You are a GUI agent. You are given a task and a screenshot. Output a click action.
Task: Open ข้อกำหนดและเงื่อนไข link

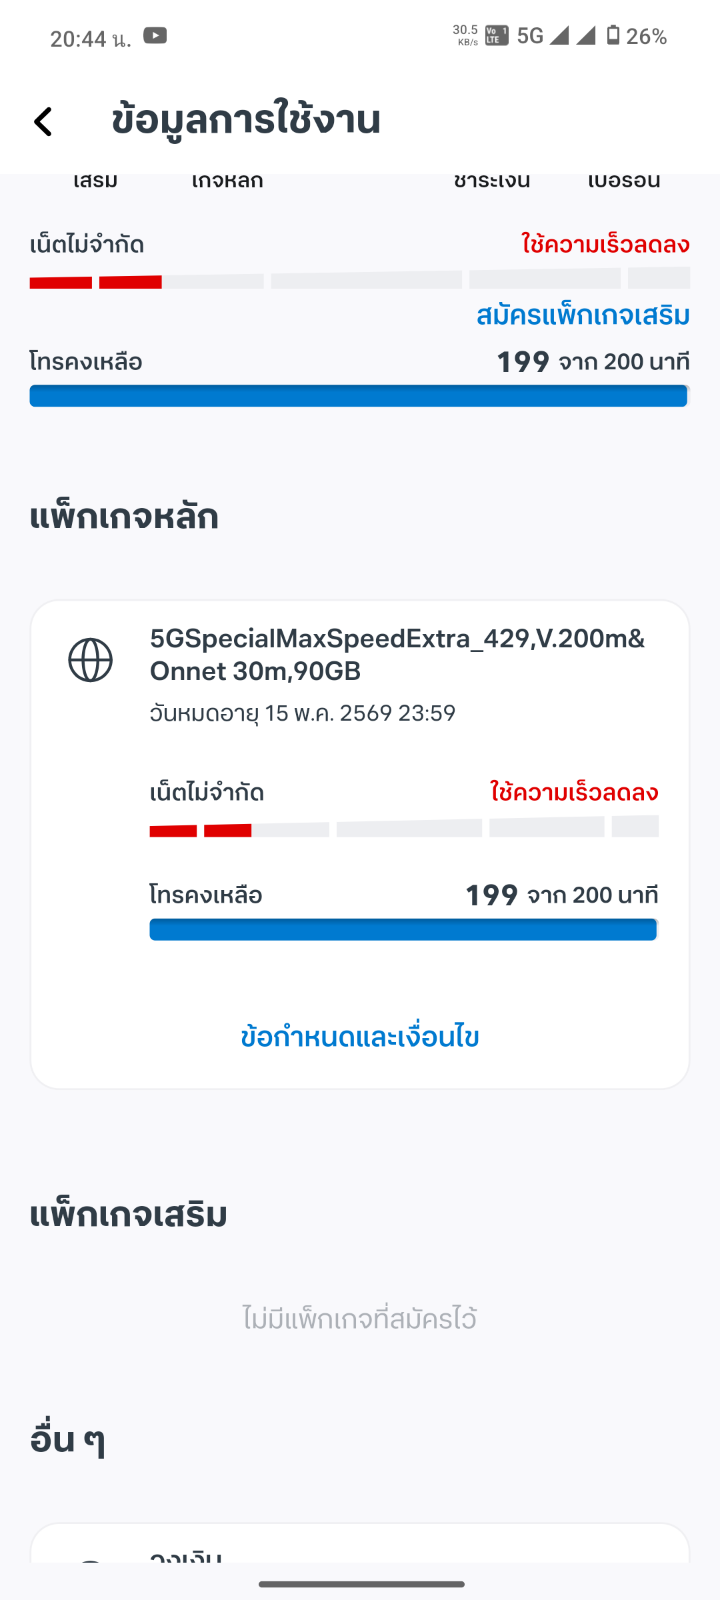[x=360, y=1037]
